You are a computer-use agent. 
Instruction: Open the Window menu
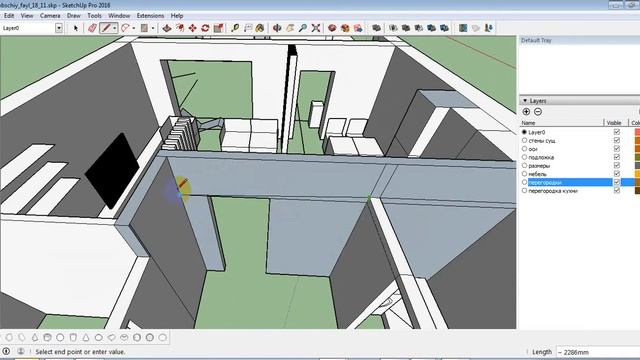coord(119,16)
